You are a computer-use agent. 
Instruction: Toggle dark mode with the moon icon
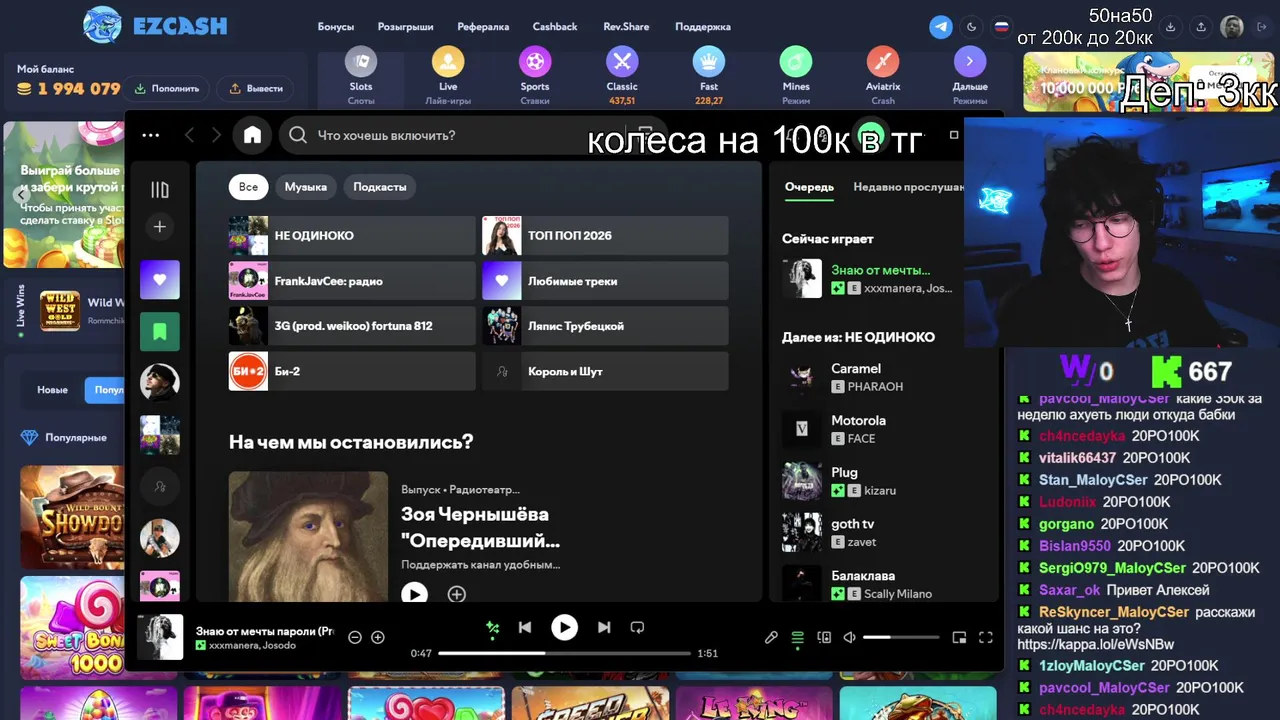(x=971, y=27)
